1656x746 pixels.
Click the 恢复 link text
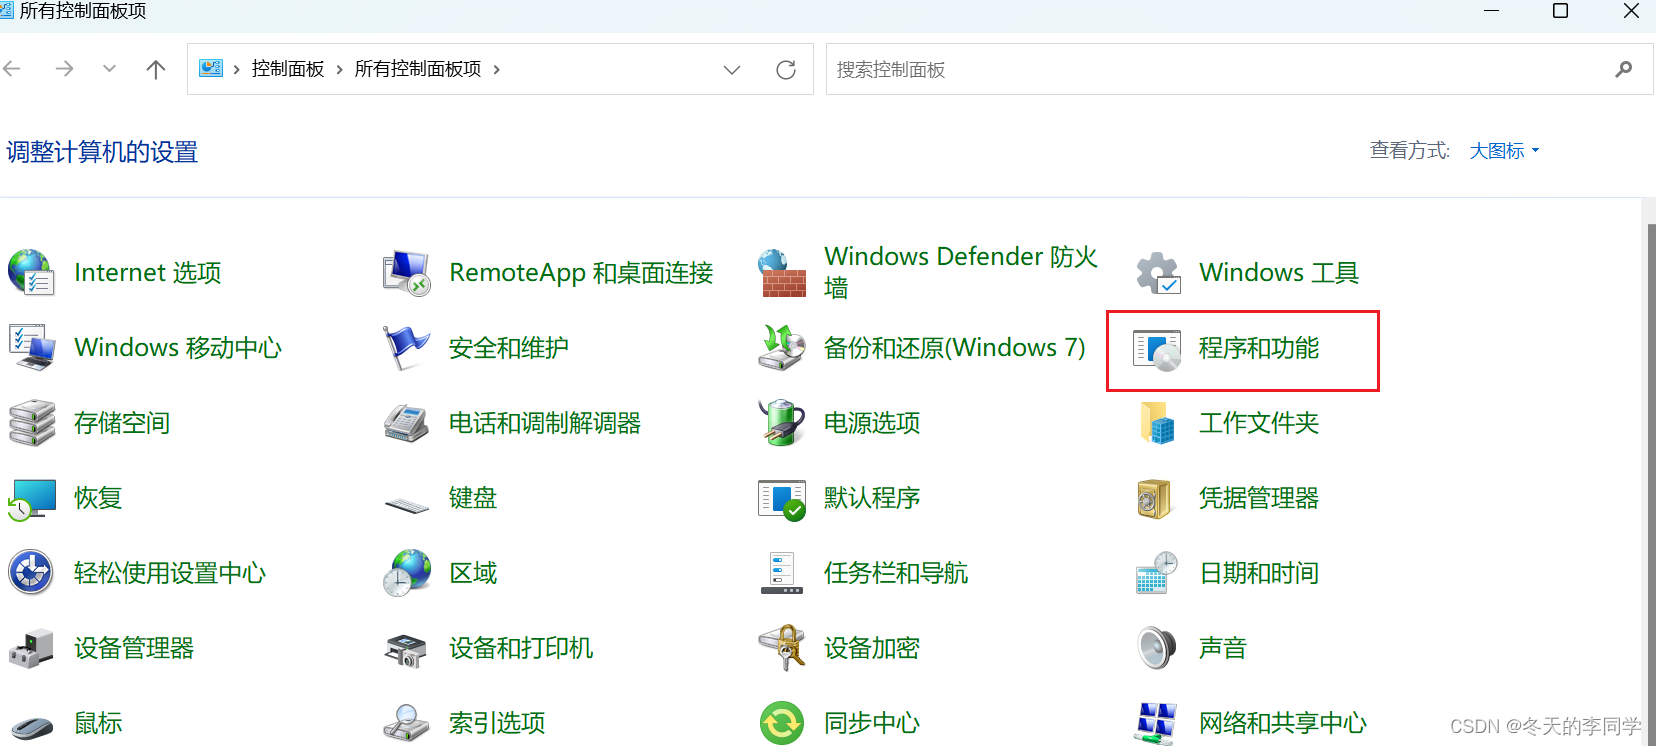pos(98,498)
